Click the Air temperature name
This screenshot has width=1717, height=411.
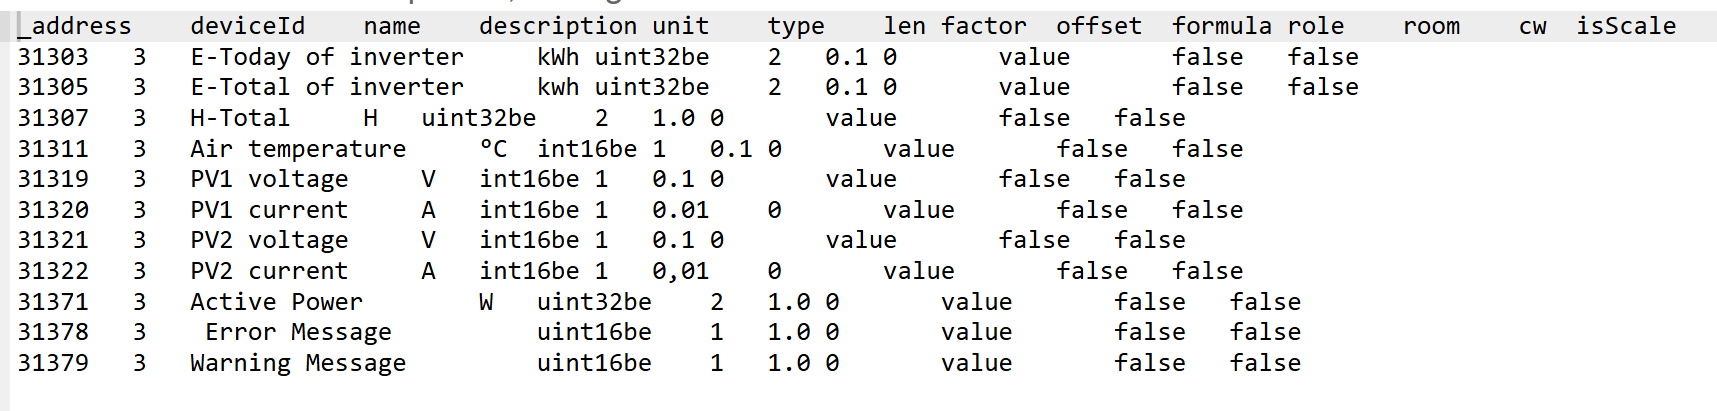coord(298,149)
